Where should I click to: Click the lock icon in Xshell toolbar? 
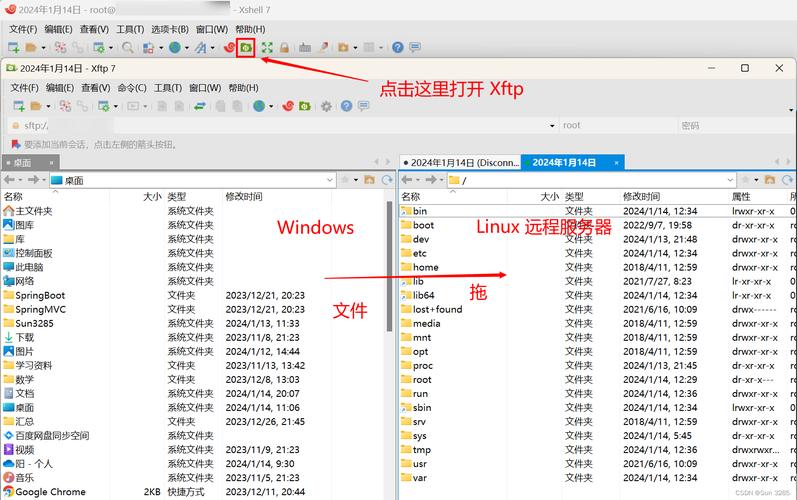point(284,48)
